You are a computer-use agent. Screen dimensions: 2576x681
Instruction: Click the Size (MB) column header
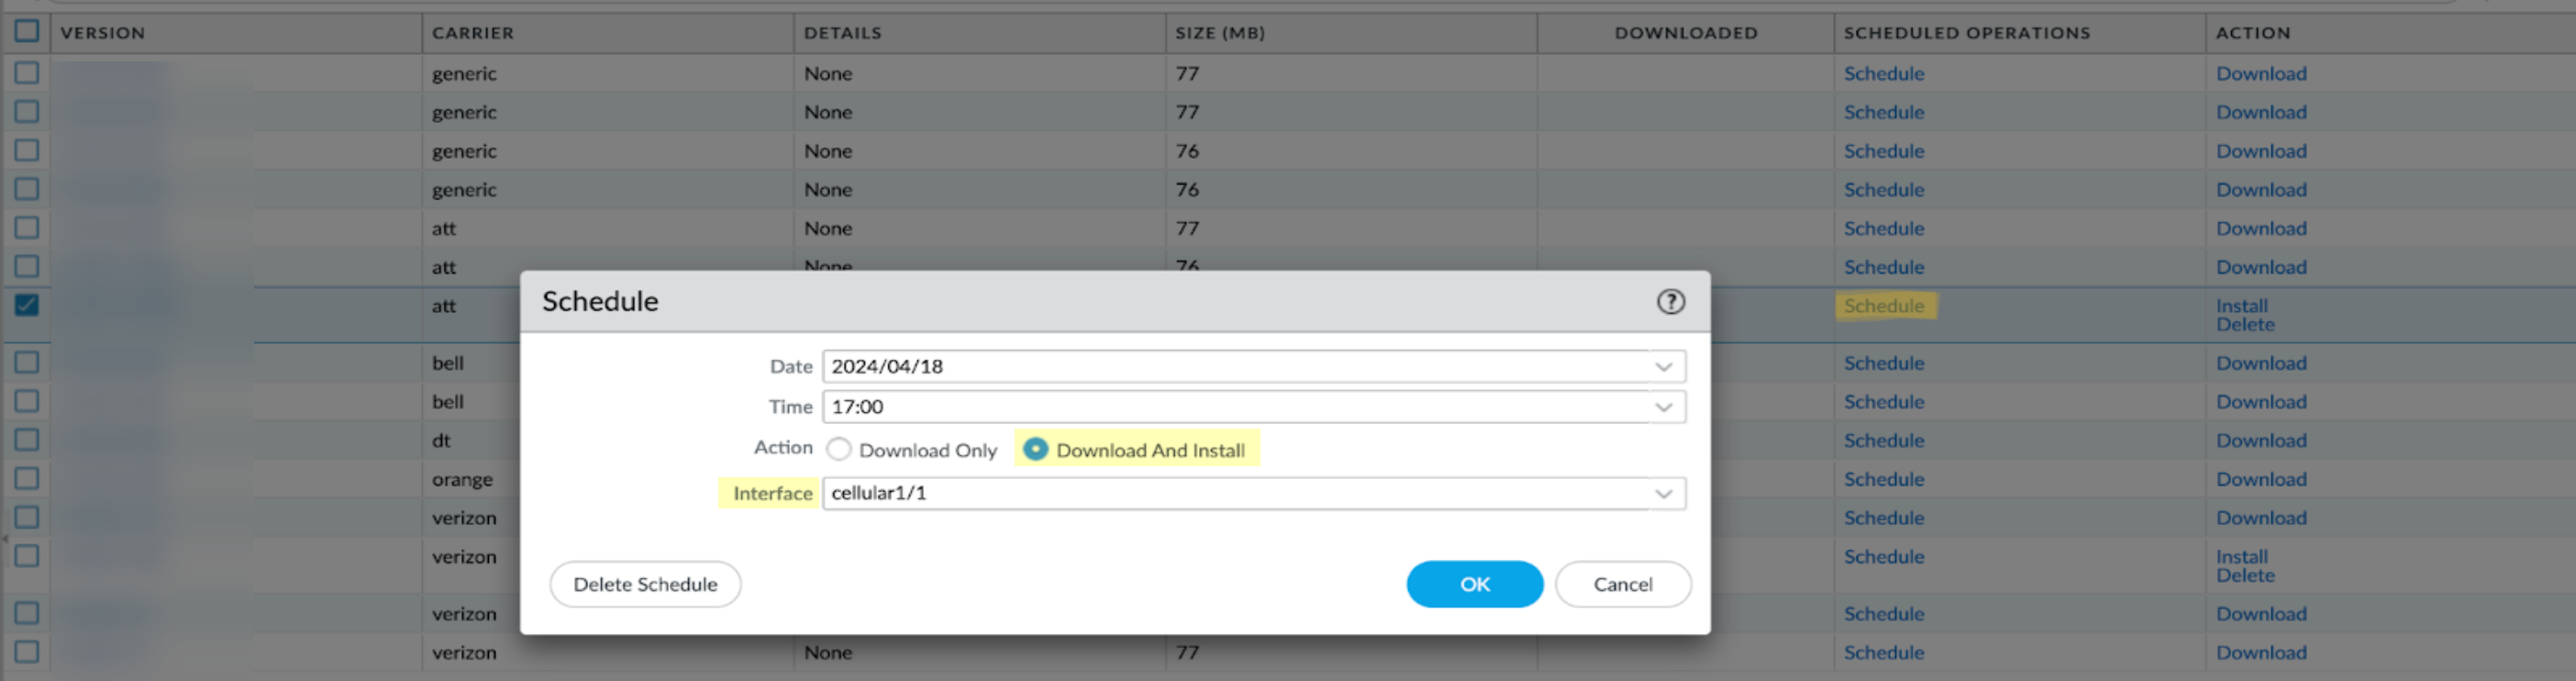(1220, 33)
